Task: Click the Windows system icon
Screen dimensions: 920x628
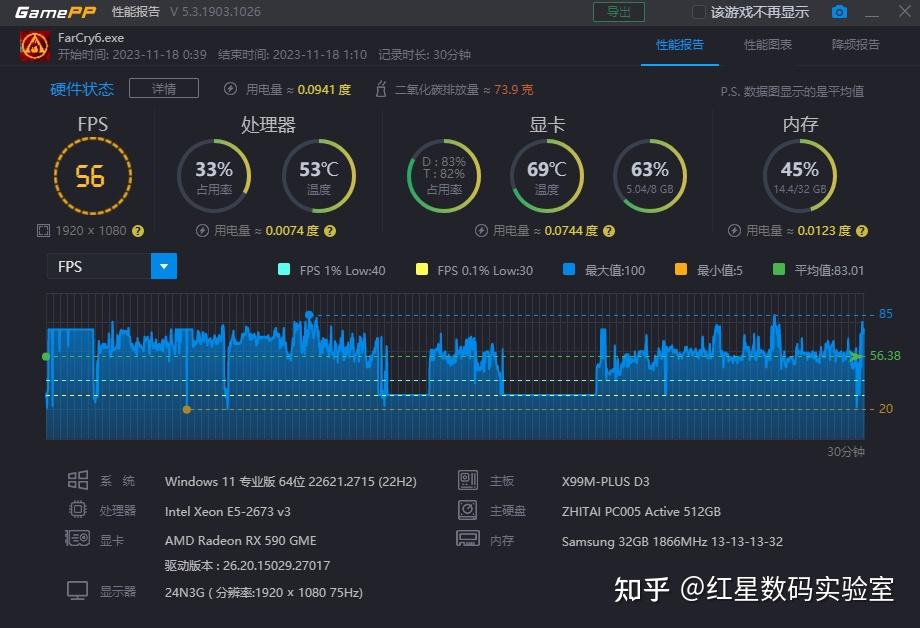Action: tap(77, 480)
